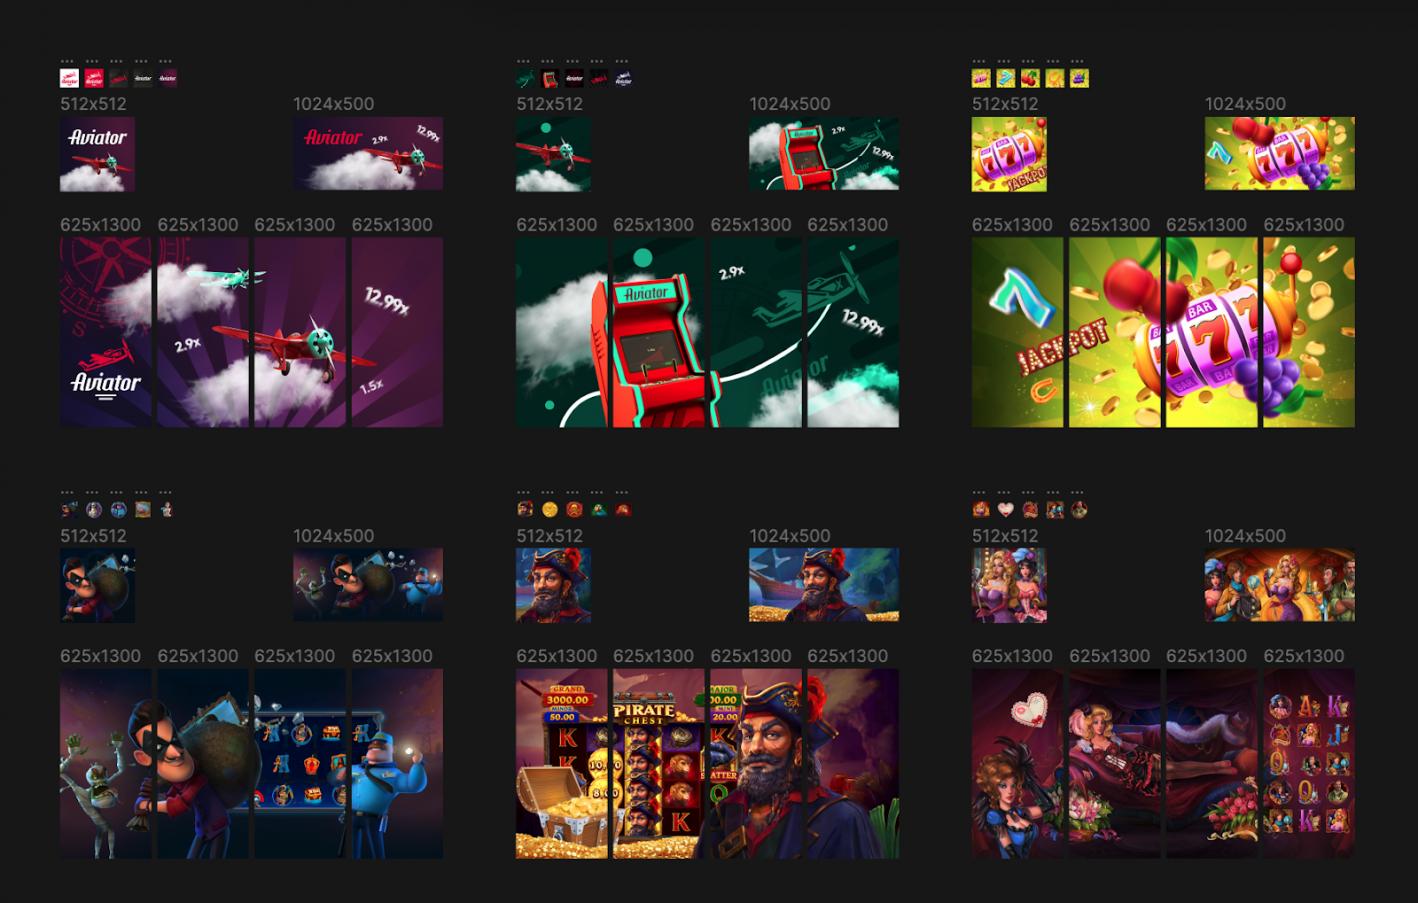This screenshot has width=1418, height=903.
Task: Select the tall screenshot with blue seven
Action: click(1018, 332)
